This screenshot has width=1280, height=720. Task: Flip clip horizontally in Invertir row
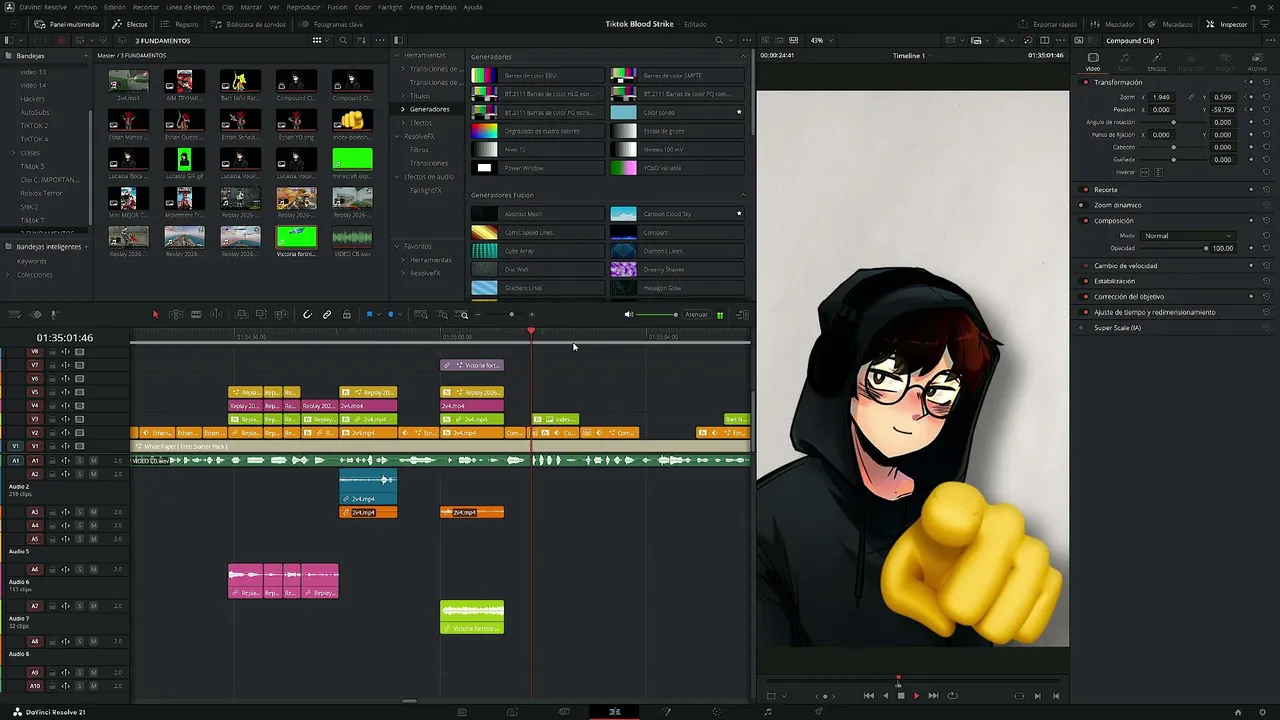1146,172
